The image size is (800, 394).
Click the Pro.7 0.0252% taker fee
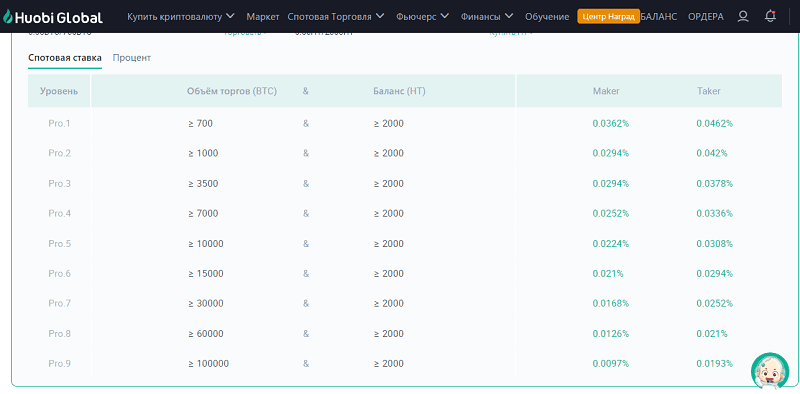[715, 303]
